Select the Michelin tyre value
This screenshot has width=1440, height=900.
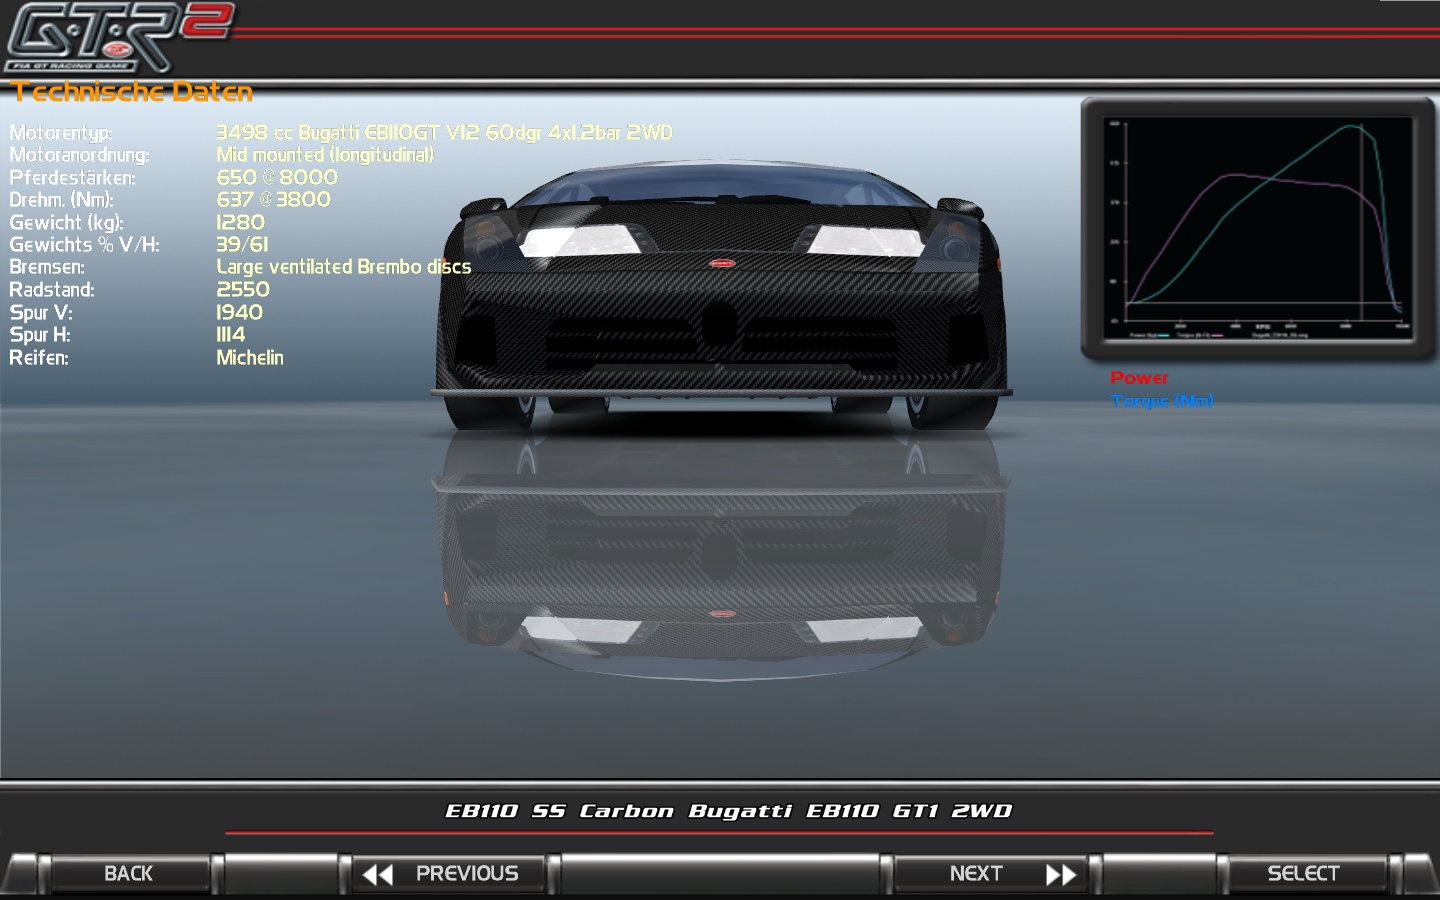point(250,357)
